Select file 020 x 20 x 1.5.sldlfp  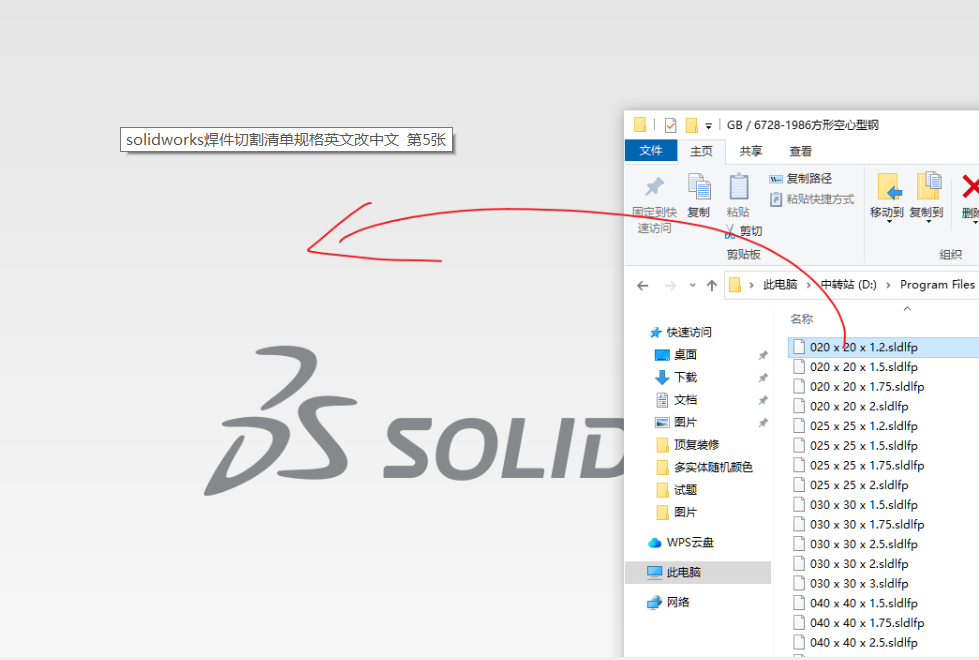[x=863, y=367]
